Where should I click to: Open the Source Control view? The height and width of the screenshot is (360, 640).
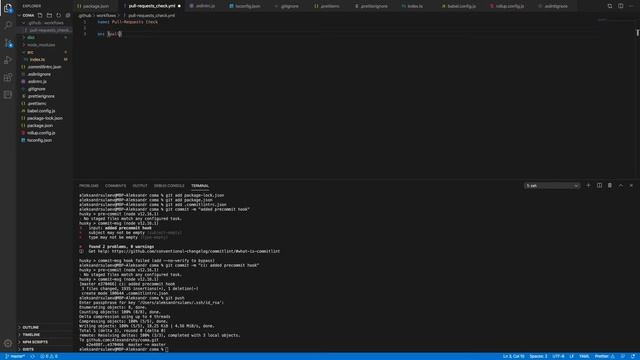click(8, 43)
